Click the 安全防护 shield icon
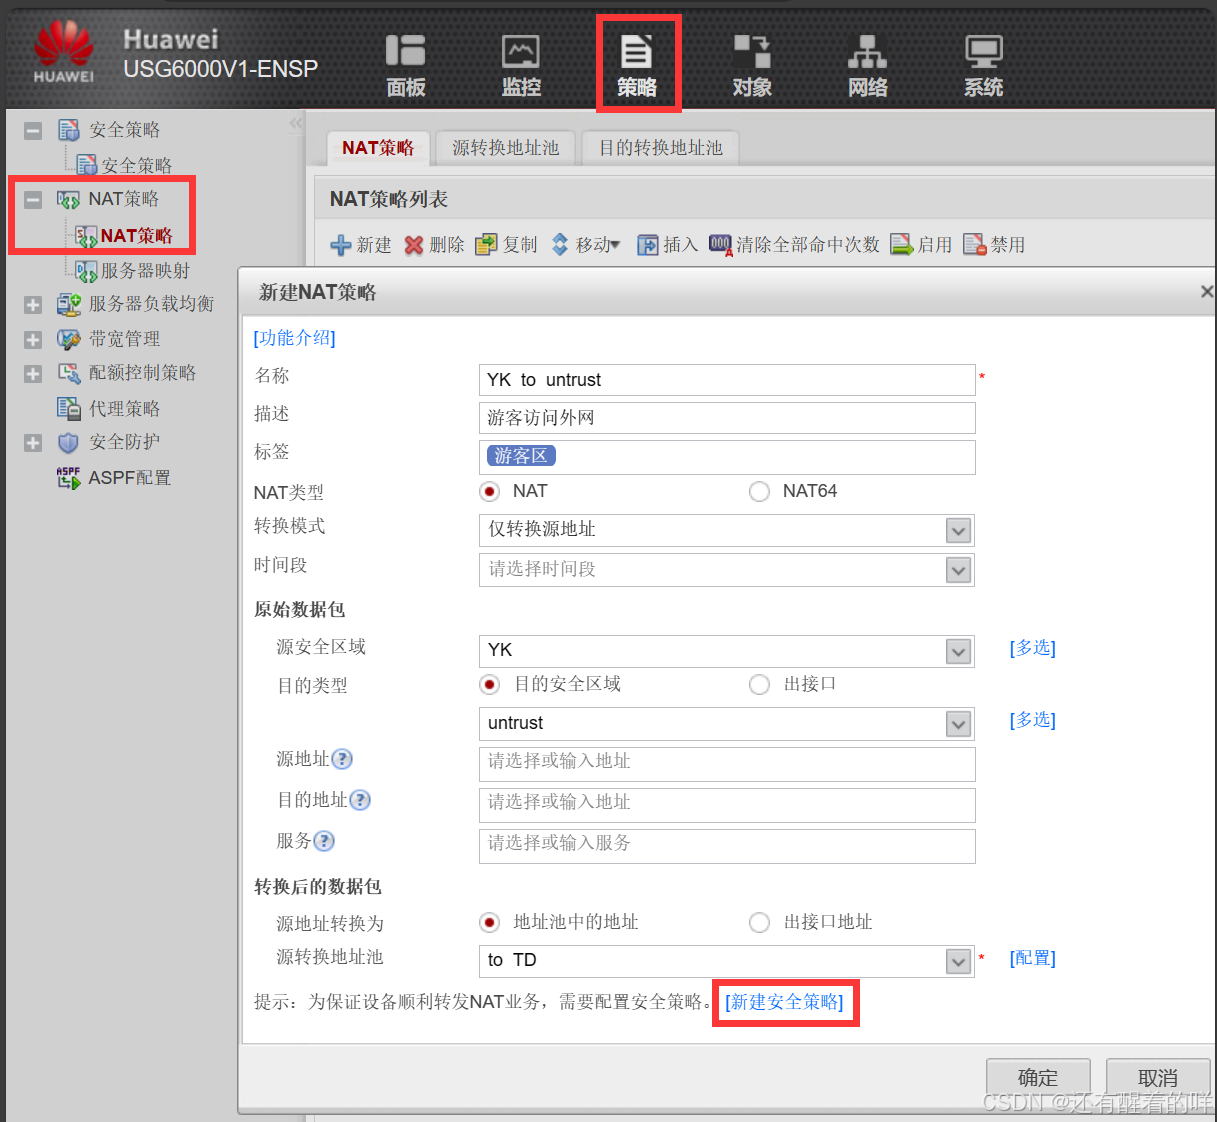 [69, 442]
